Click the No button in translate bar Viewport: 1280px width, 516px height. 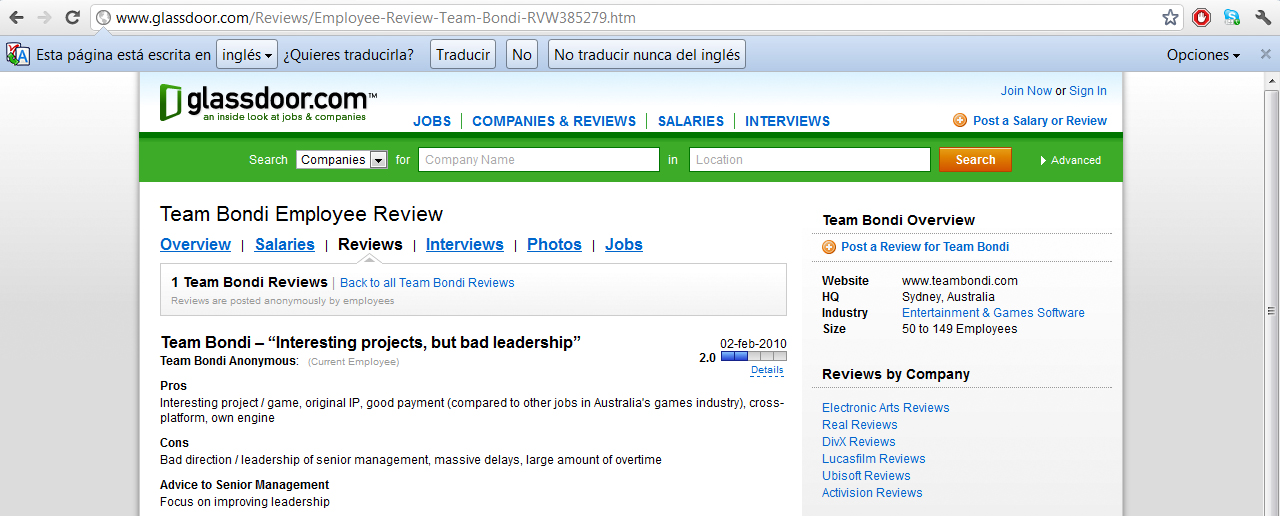[522, 55]
